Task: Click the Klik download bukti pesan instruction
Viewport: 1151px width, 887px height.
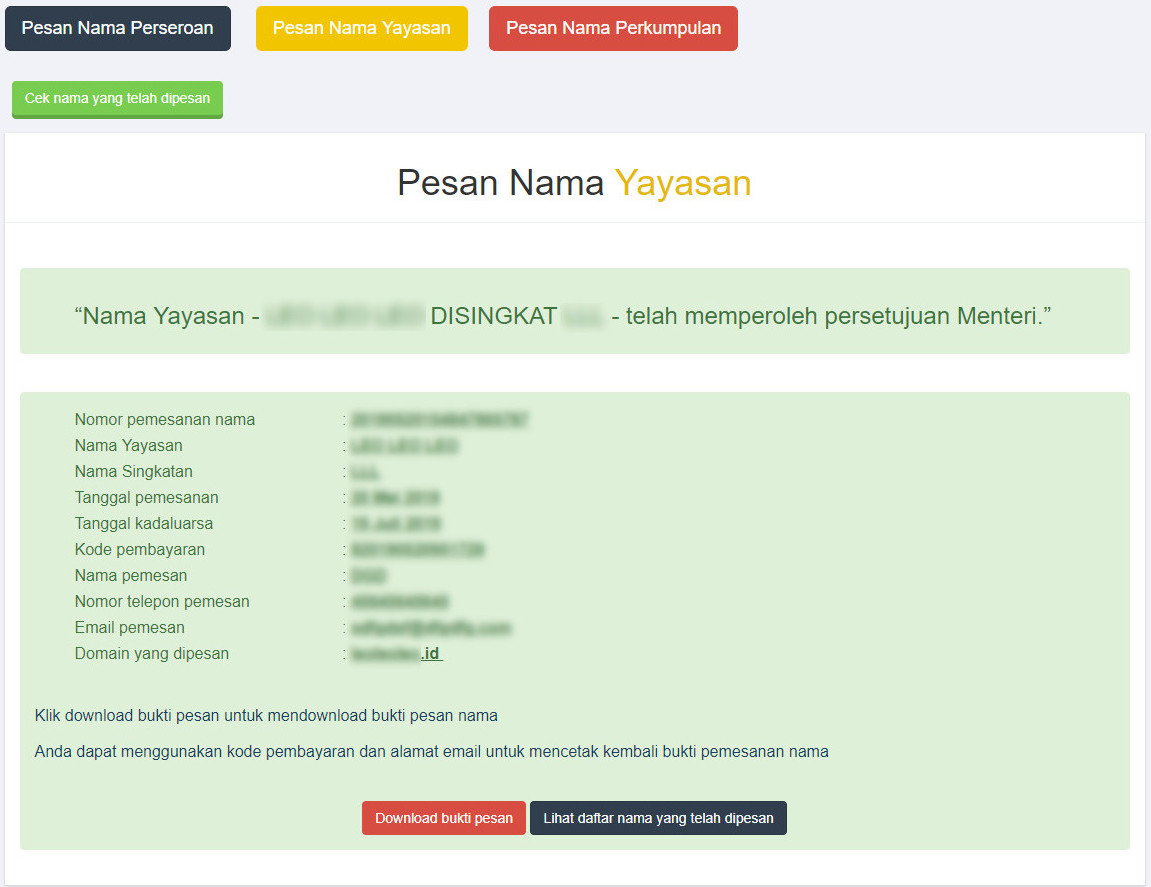Action: pos(266,716)
